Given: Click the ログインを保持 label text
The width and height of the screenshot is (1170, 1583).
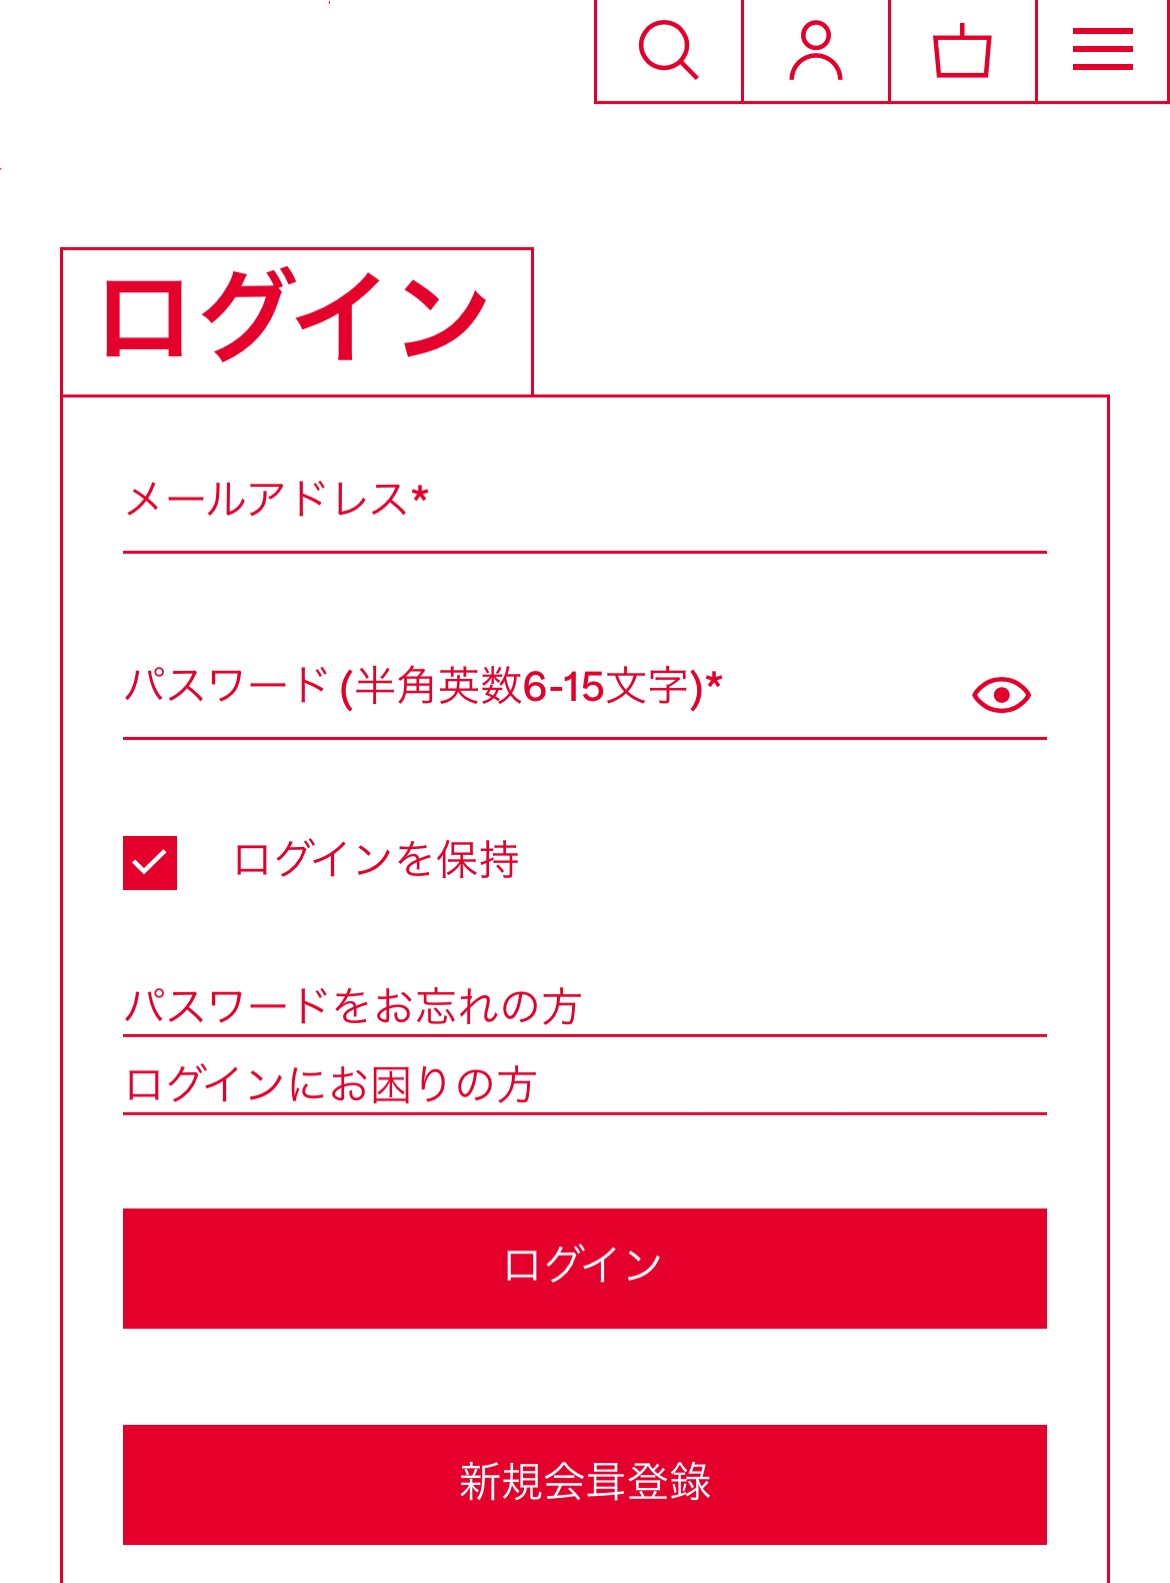Looking at the screenshot, I should click(x=376, y=860).
